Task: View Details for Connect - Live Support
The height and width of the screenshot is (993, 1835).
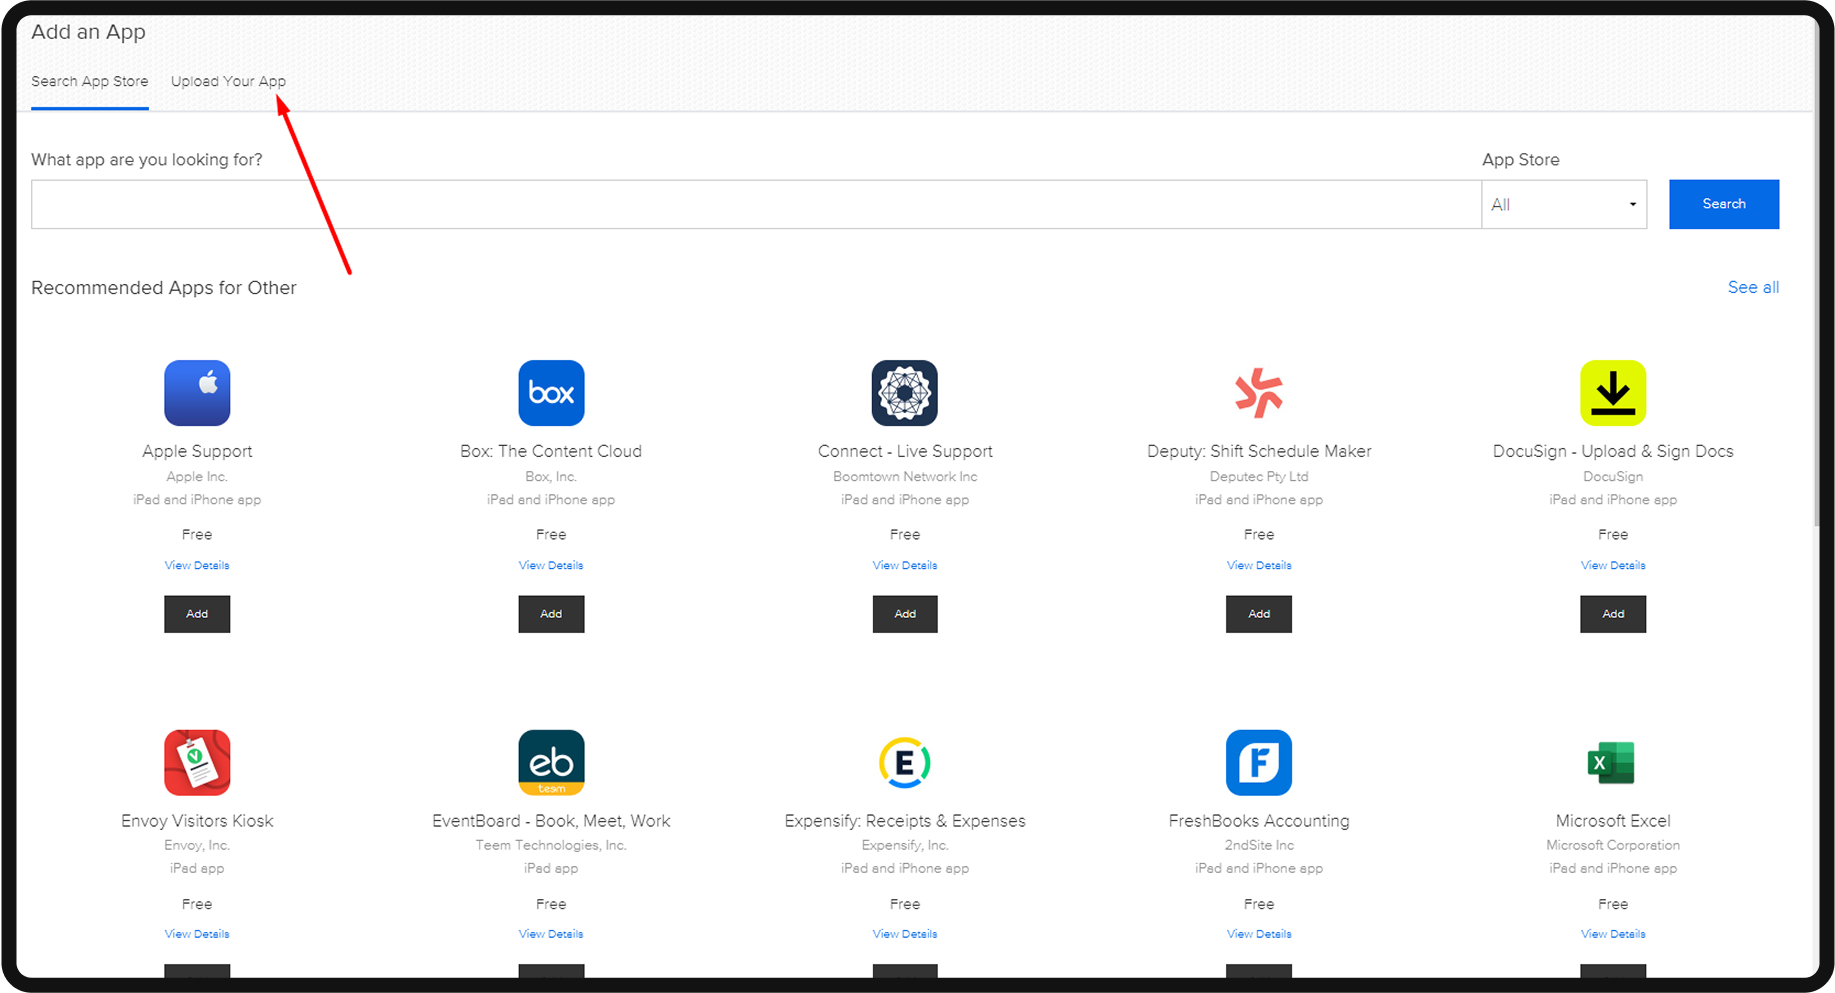Action: (x=905, y=566)
